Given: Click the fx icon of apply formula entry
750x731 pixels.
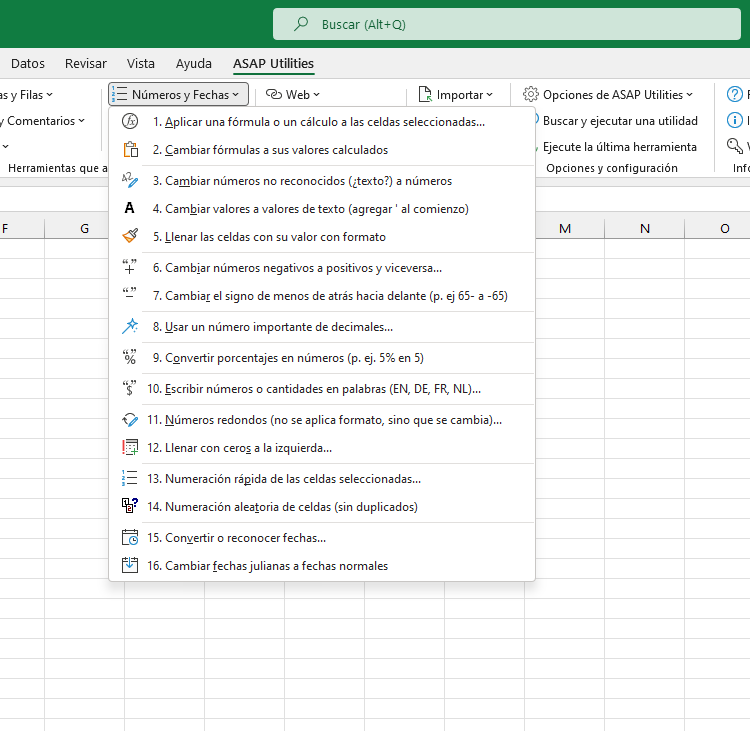Looking at the screenshot, I should 130,122.
